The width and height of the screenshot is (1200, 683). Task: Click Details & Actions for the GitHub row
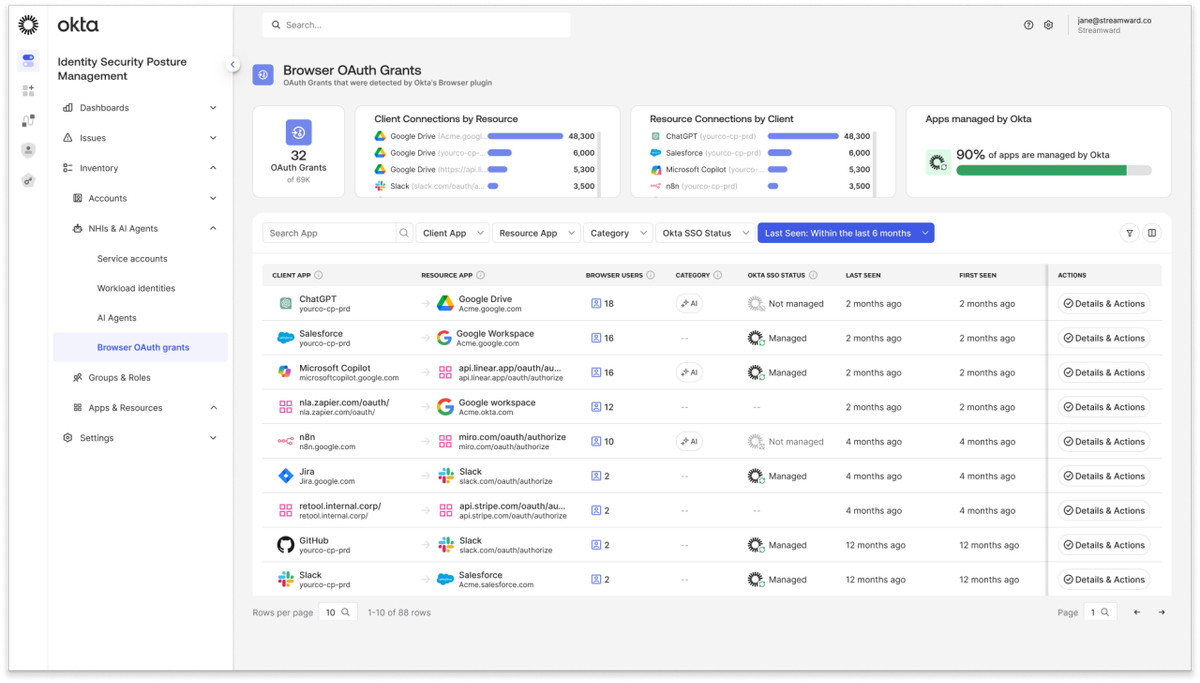pos(1104,544)
